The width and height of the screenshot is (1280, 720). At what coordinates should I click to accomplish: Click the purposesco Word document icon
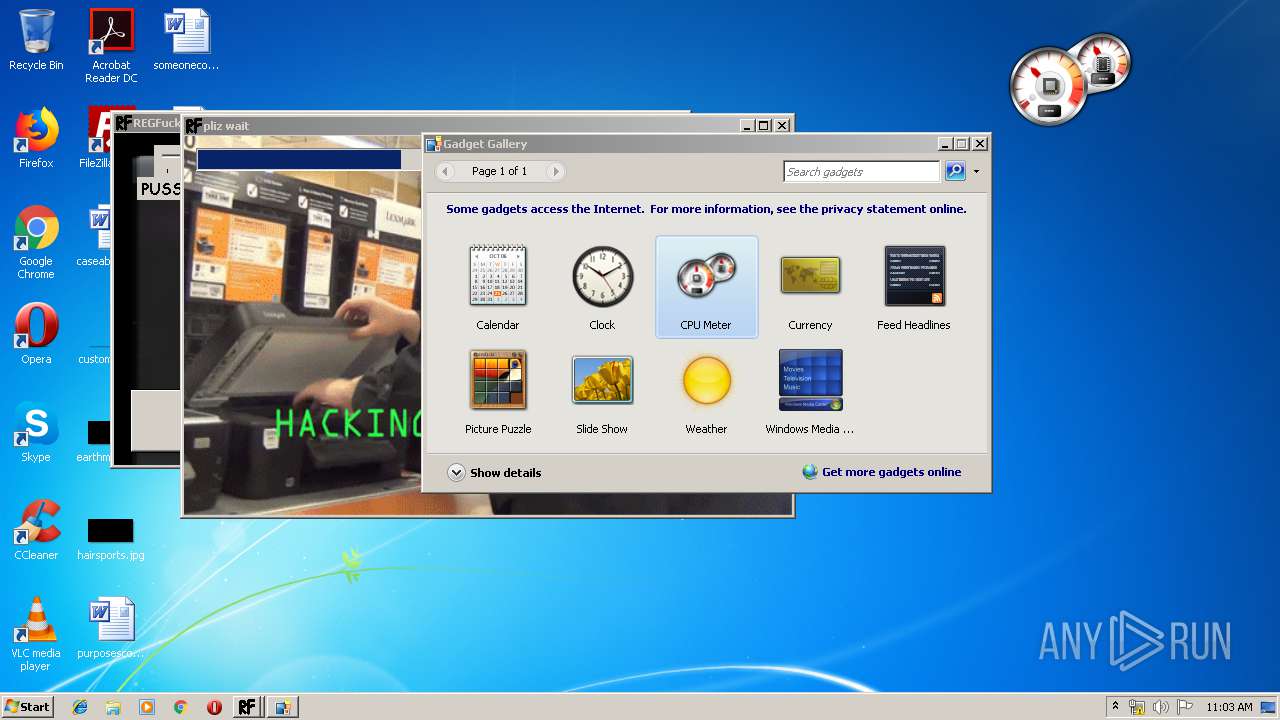point(111,628)
